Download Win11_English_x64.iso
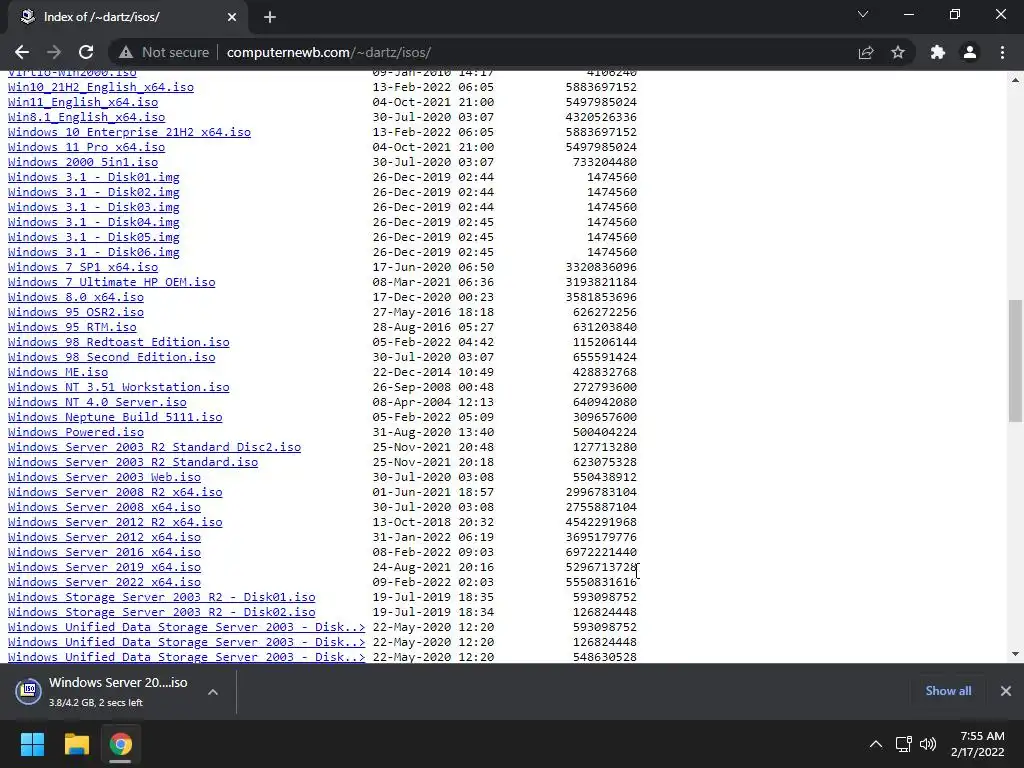 pyautogui.click(x=83, y=102)
